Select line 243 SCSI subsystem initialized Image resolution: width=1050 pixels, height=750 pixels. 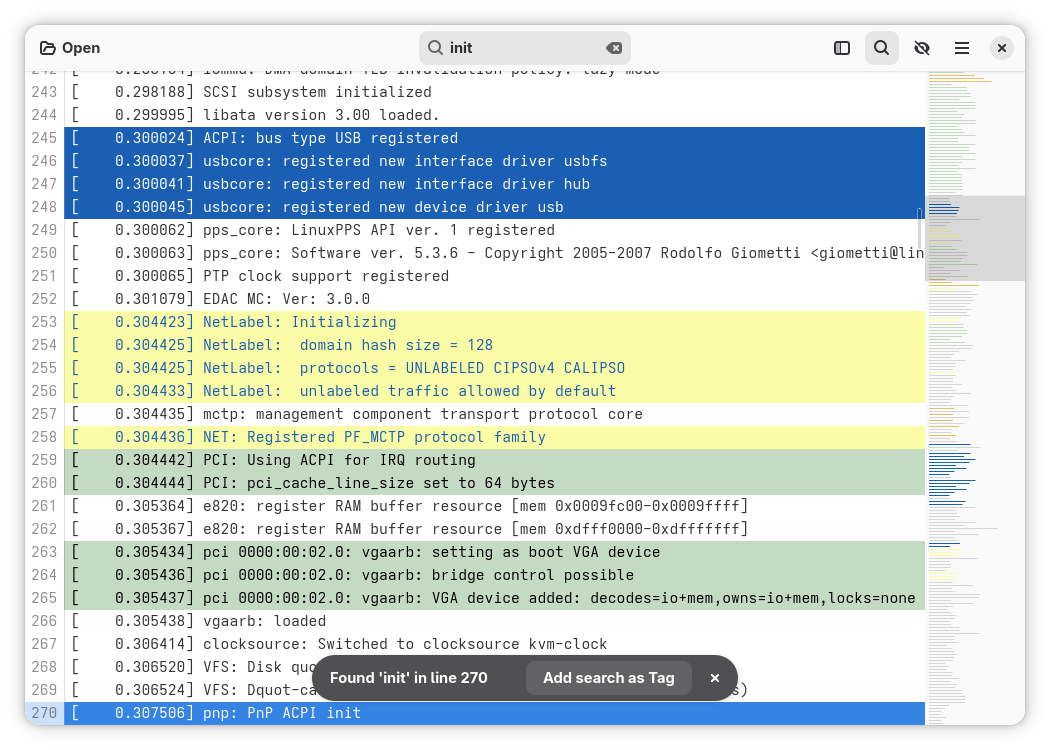[494, 92]
